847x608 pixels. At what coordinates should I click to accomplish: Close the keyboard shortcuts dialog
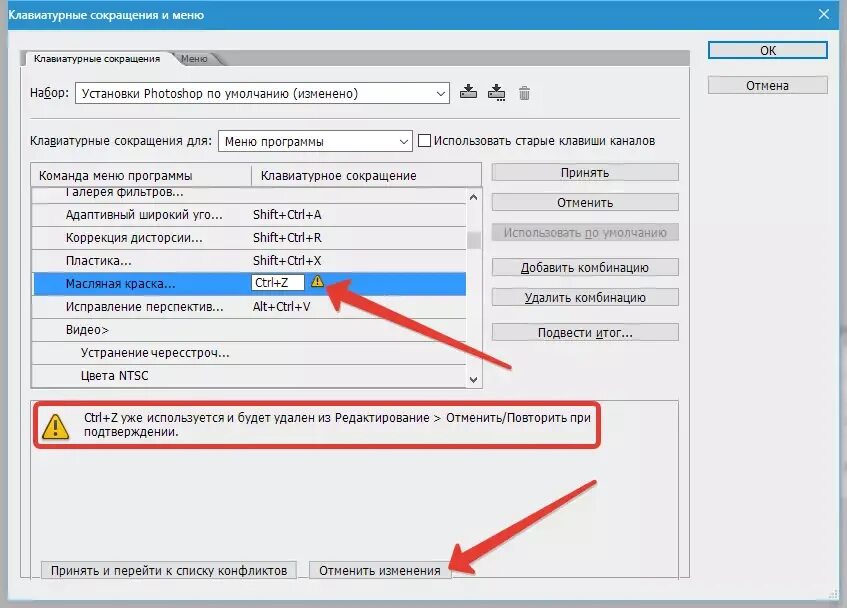click(x=824, y=14)
